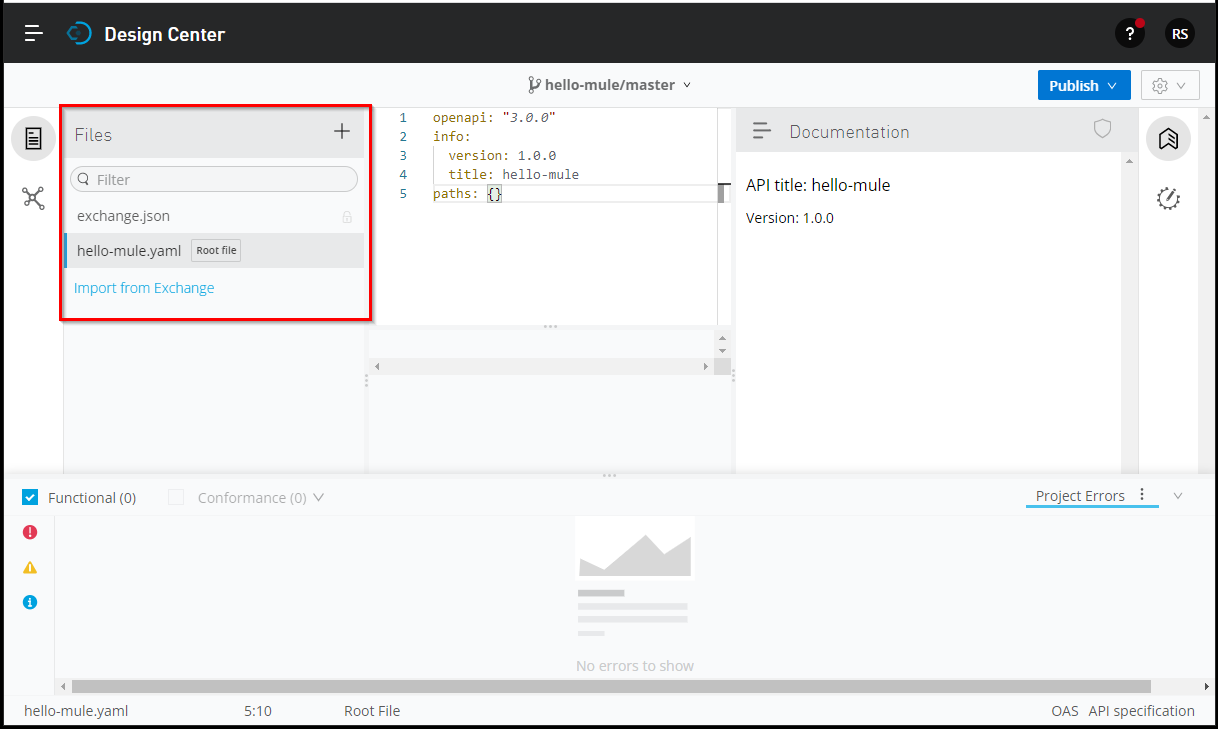The width and height of the screenshot is (1218, 729).
Task: Switch to the Project Errors tab
Action: click(x=1080, y=495)
